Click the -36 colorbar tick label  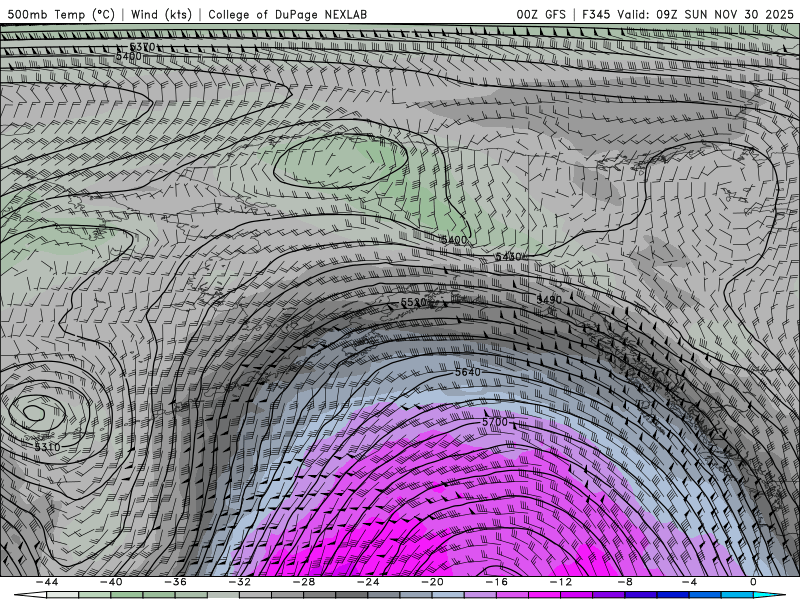175,582
